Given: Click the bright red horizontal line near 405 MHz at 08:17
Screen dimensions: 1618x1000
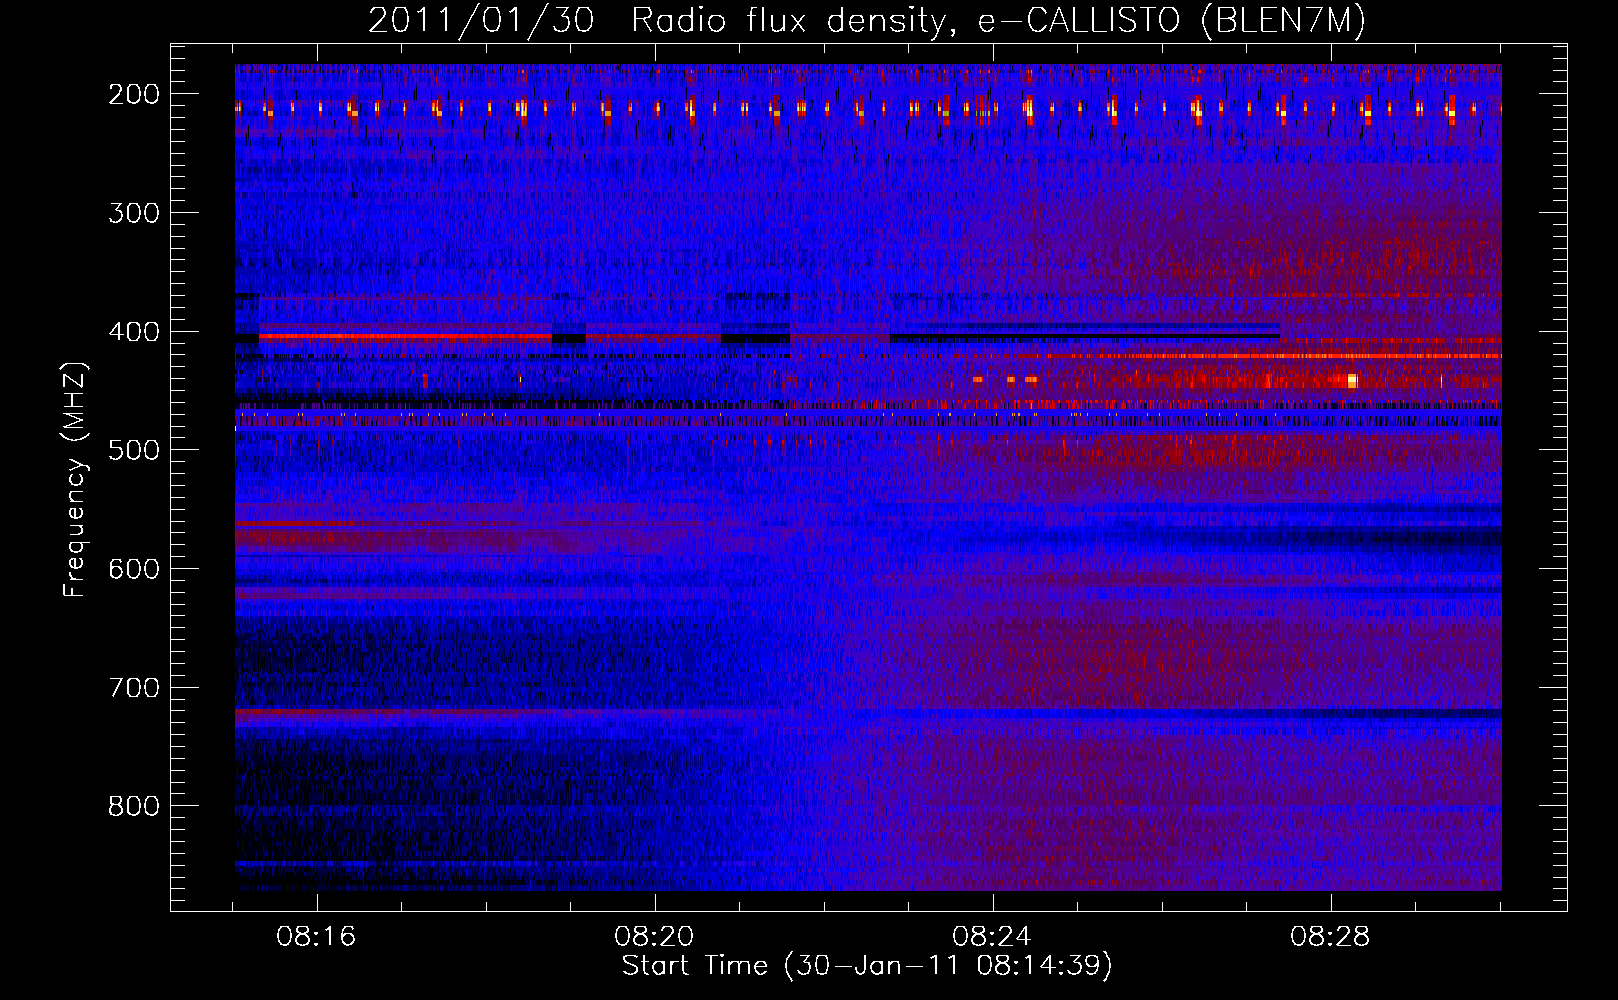Looking at the screenshot, I should (405, 337).
